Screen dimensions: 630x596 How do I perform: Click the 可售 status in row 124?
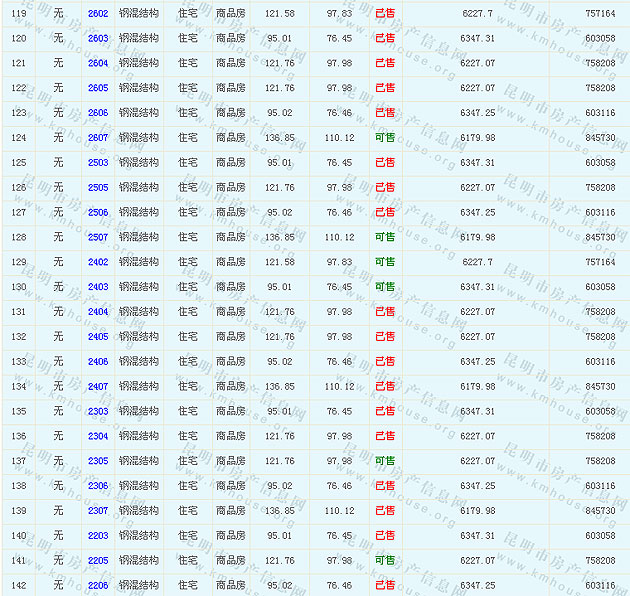pos(385,138)
